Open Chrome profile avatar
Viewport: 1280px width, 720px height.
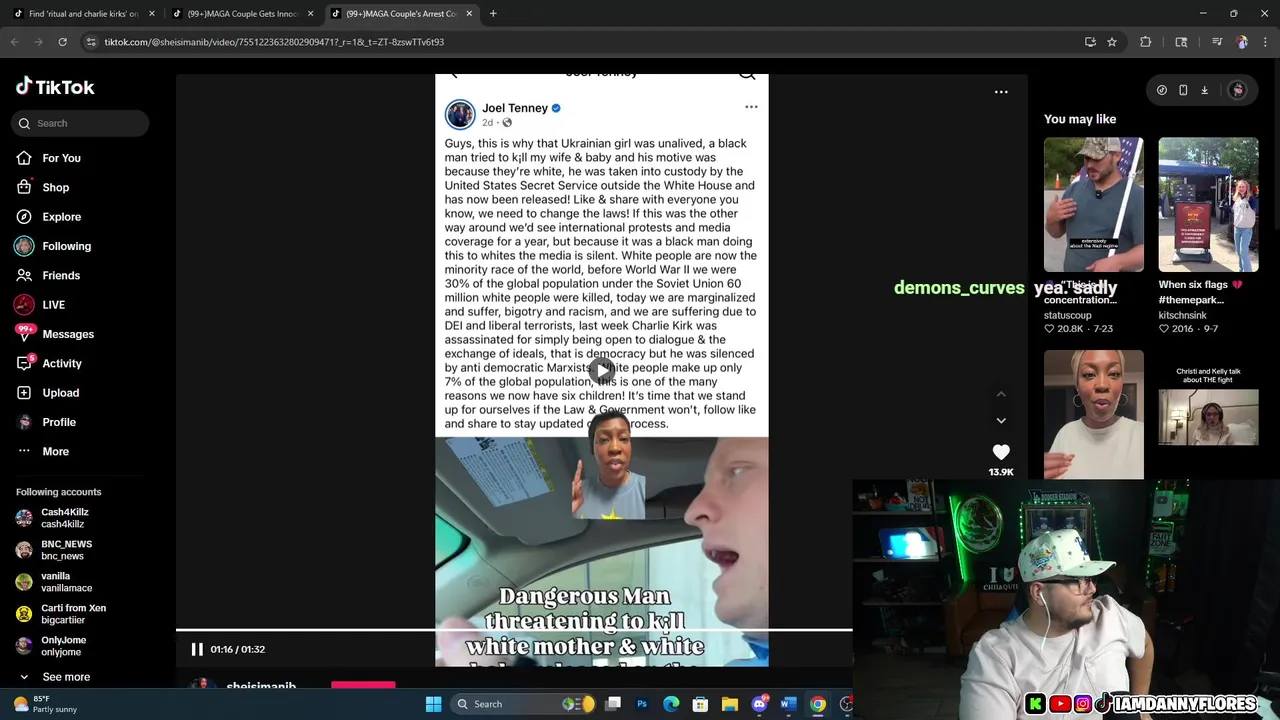pyautogui.click(x=1242, y=42)
